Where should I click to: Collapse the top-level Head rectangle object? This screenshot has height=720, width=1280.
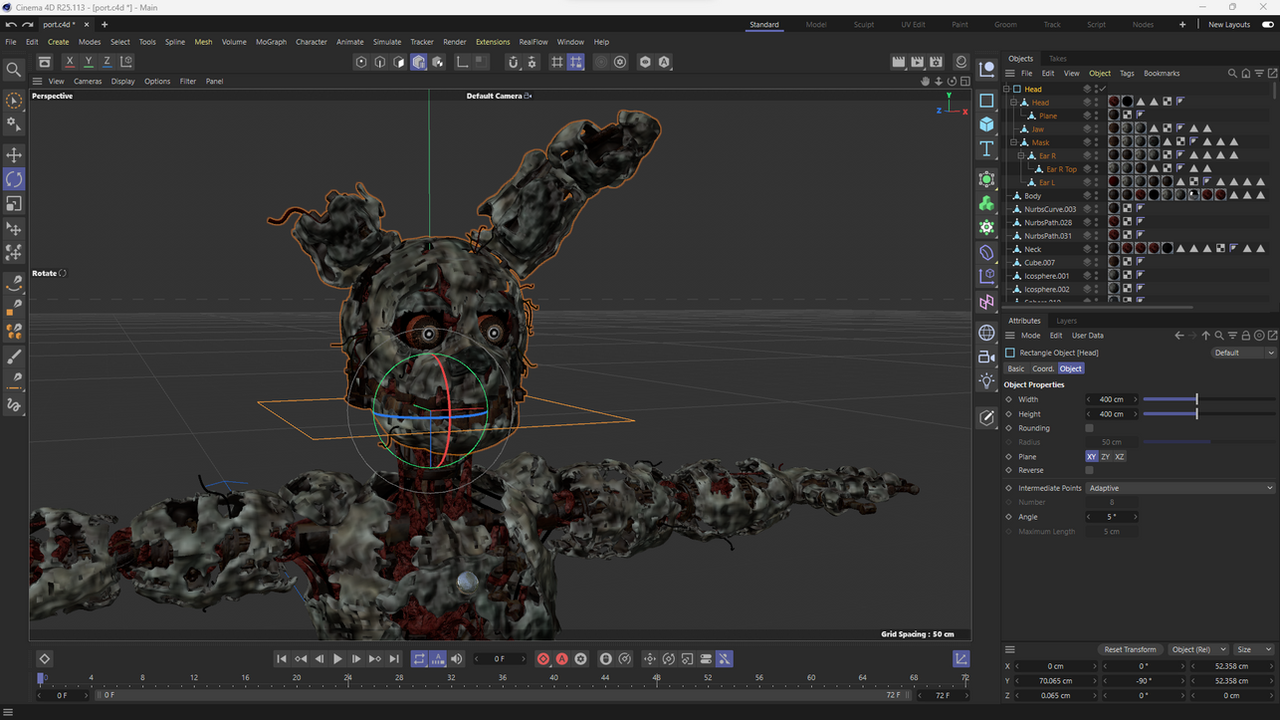1007,89
